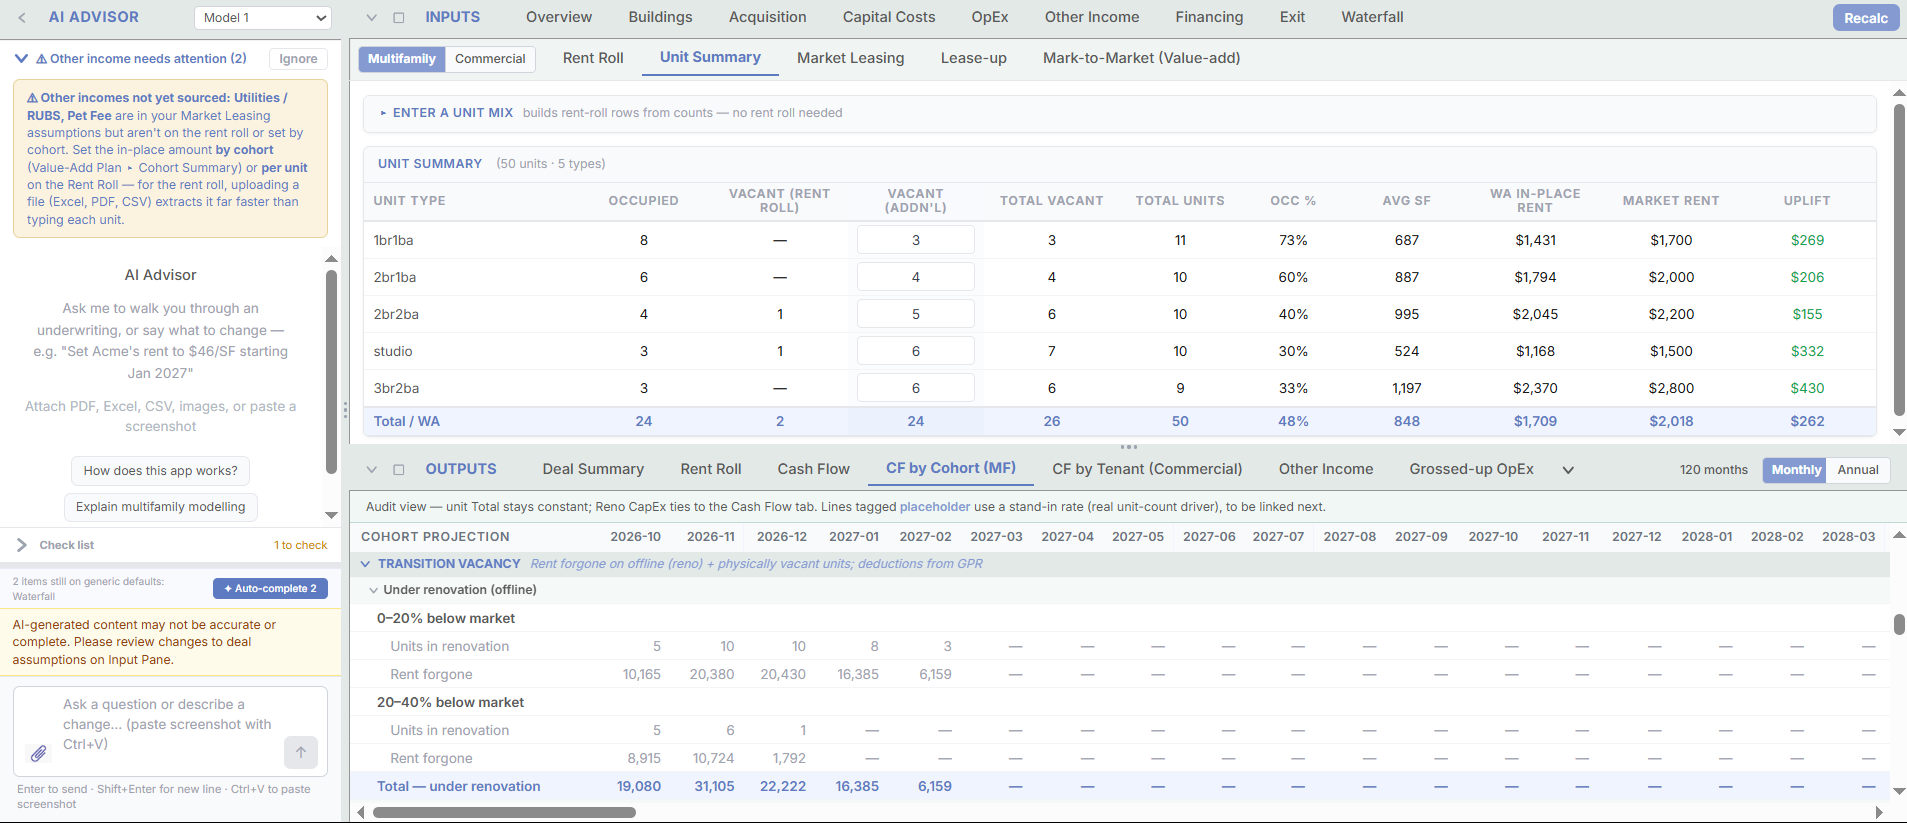Set the projection view to Monthly
The image size is (1907, 823).
tap(1796, 470)
